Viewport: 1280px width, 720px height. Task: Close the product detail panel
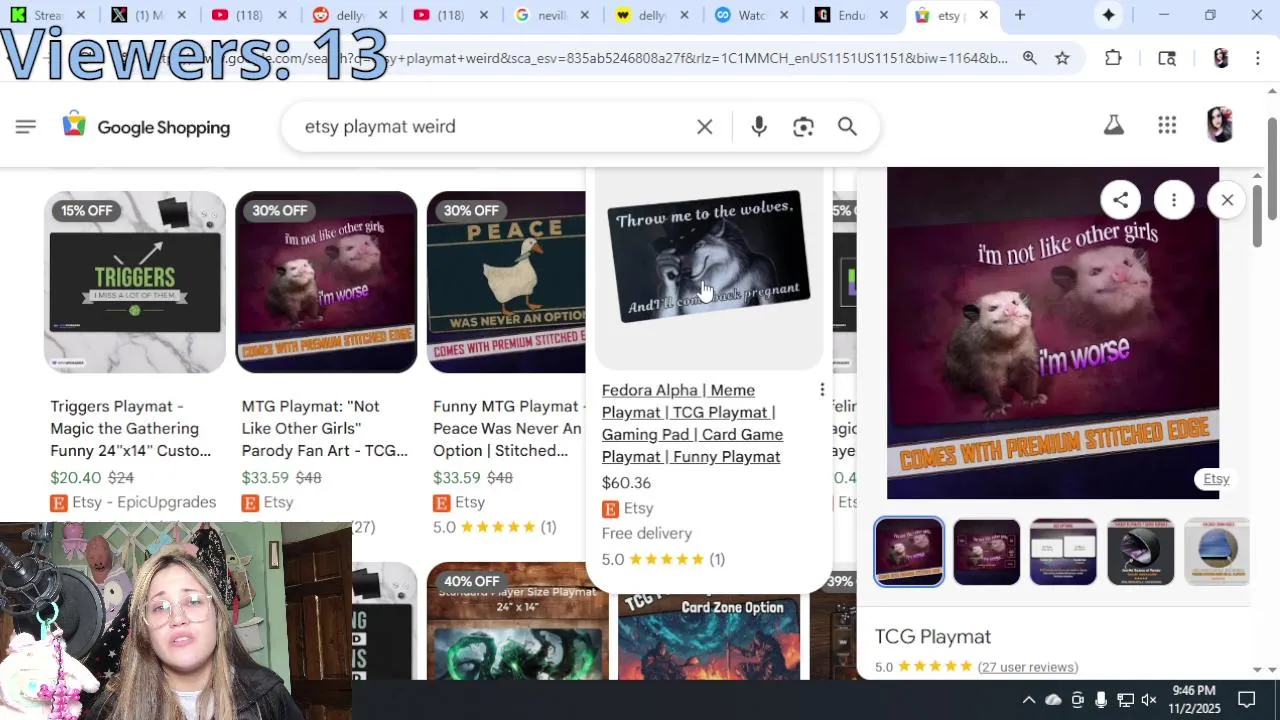pyautogui.click(x=1227, y=200)
